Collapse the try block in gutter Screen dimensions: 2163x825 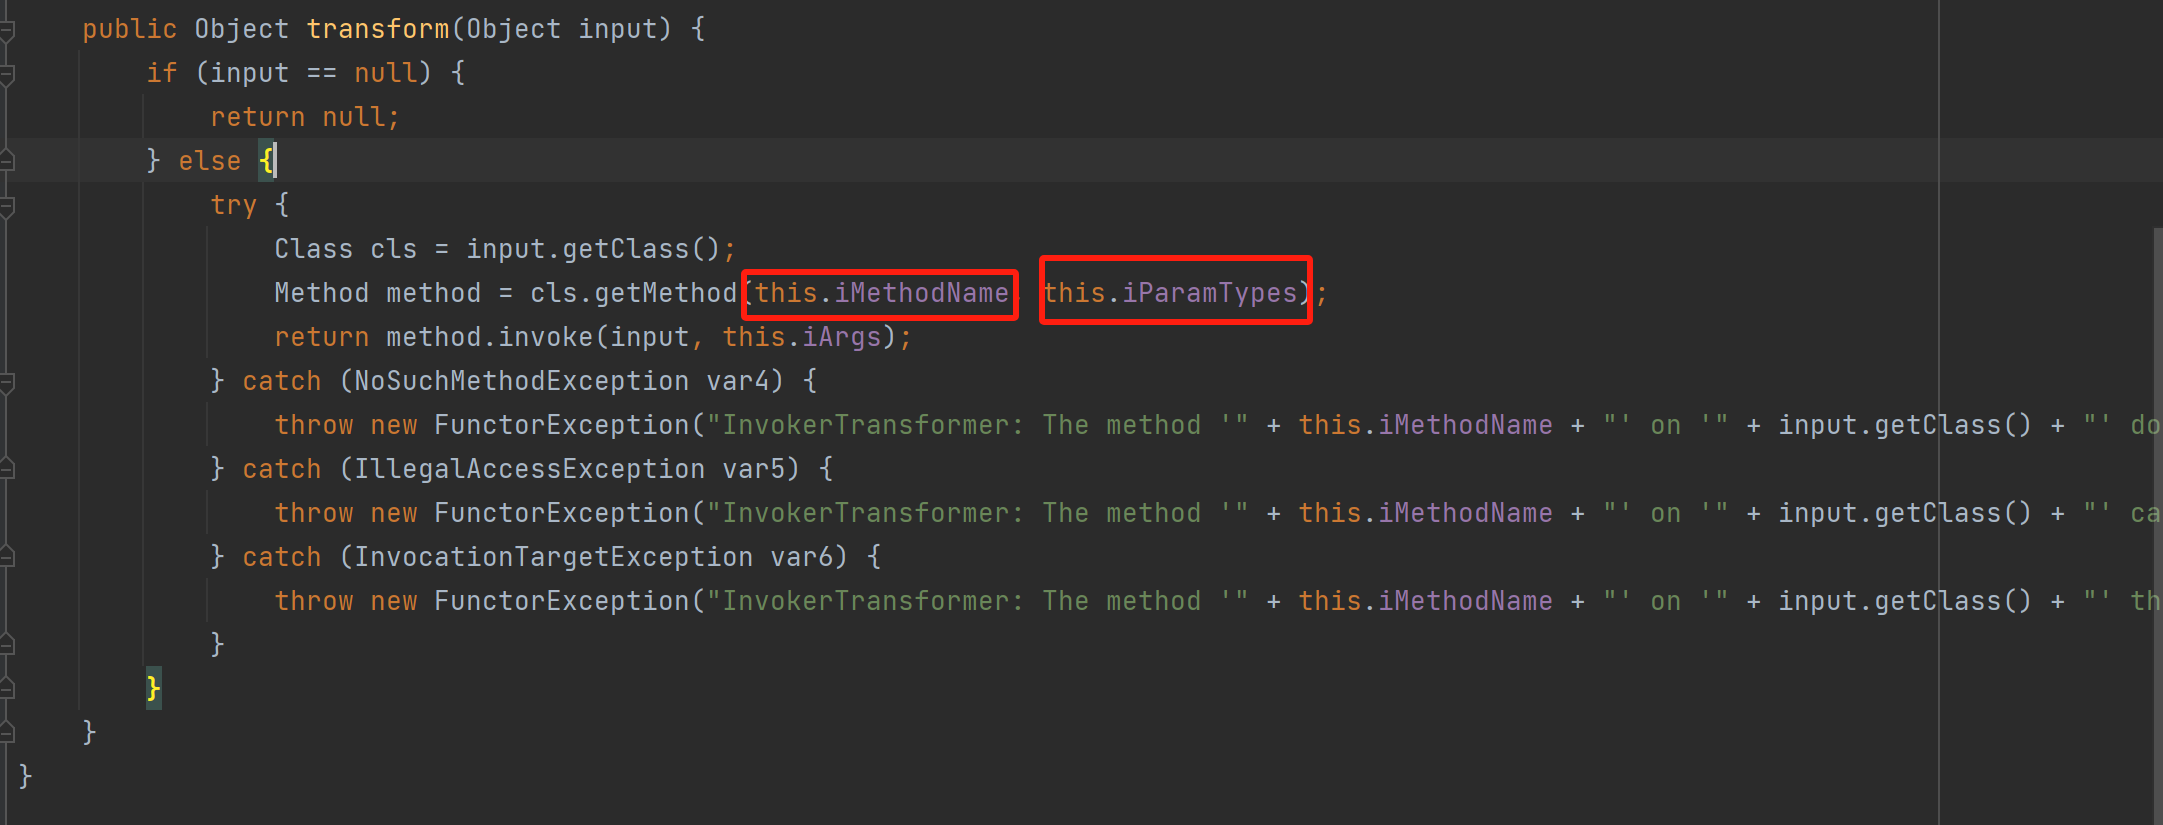7,207
